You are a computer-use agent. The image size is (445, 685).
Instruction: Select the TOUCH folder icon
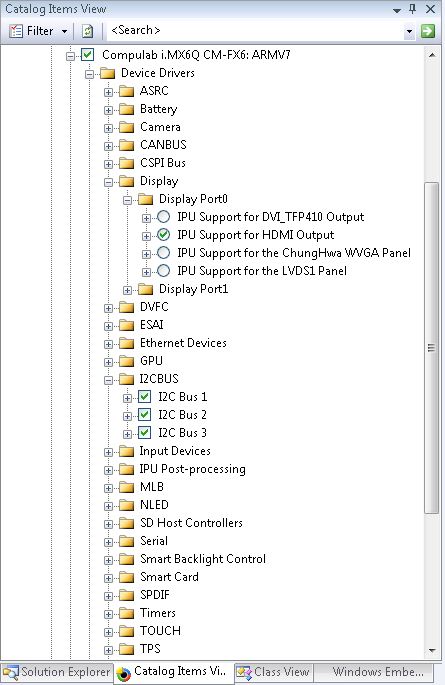(x=127, y=631)
